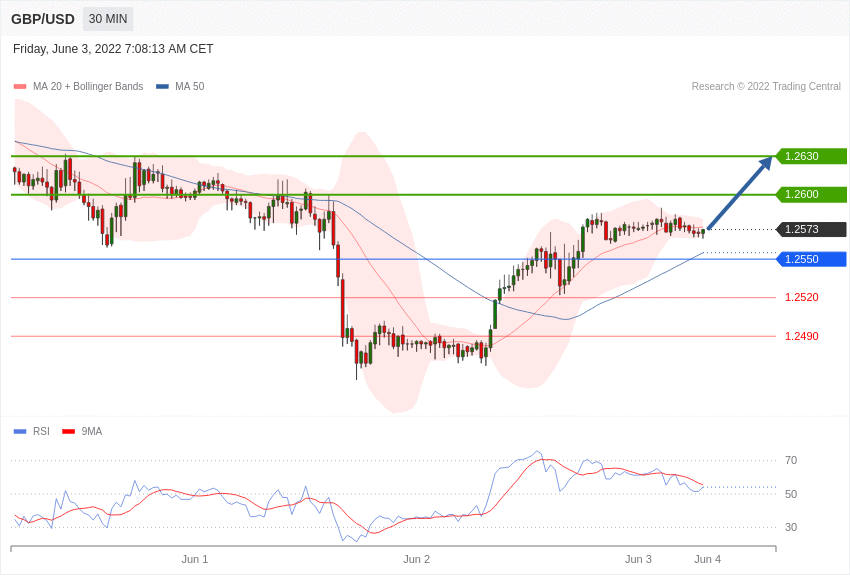Image resolution: width=850 pixels, height=576 pixels.
Task: Click the 1.2490 support level label
Action: pos(802,336)
